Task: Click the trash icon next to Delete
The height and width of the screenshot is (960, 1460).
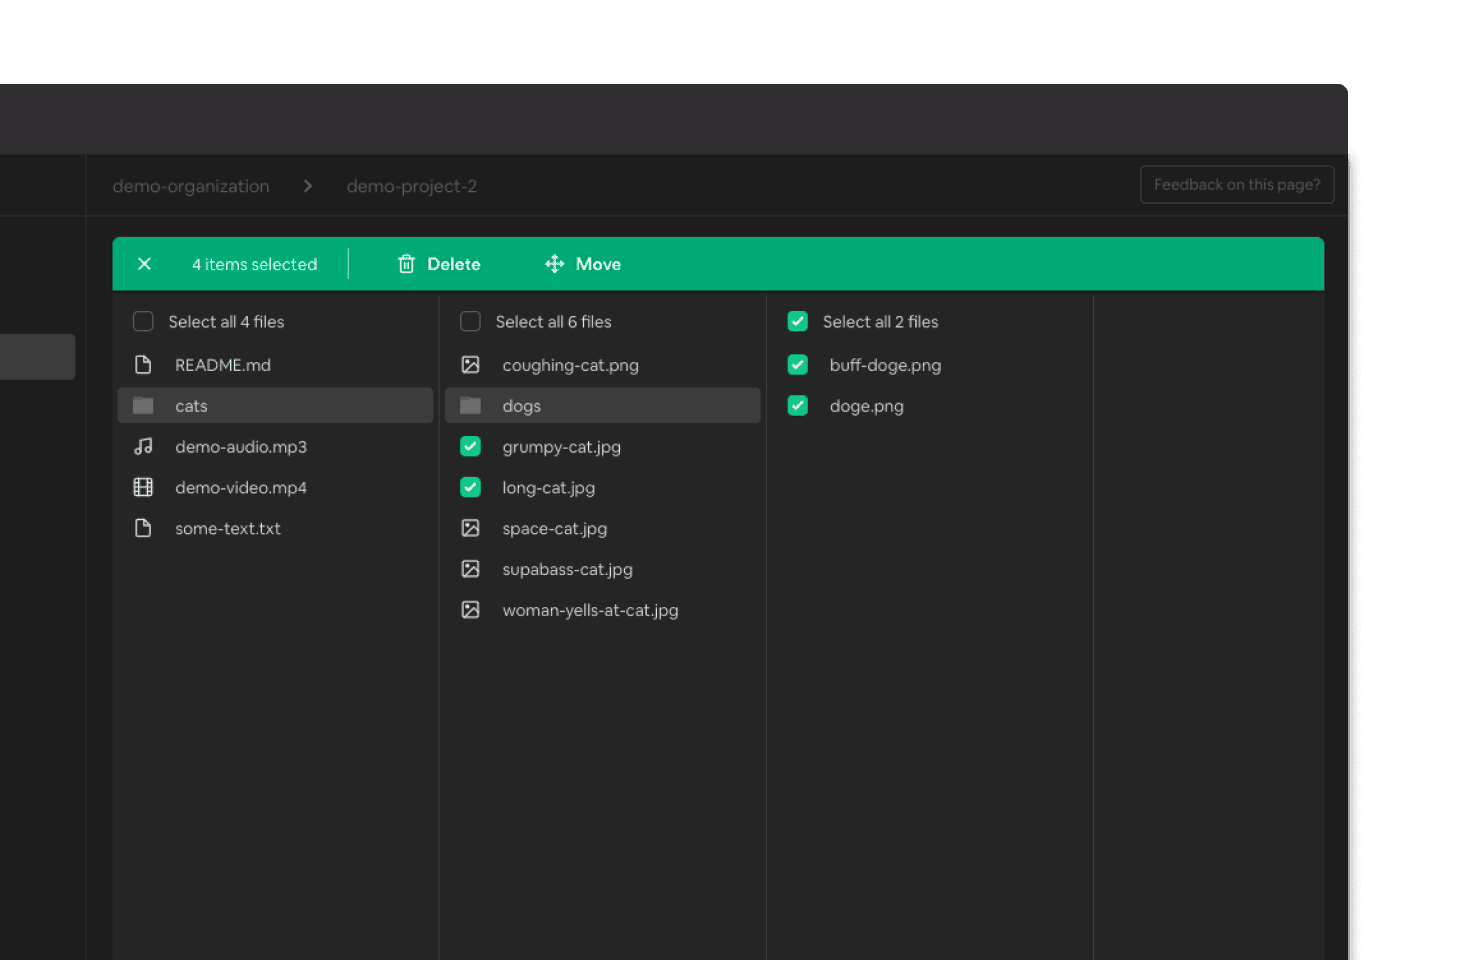Action: click(x=406, y=263)
